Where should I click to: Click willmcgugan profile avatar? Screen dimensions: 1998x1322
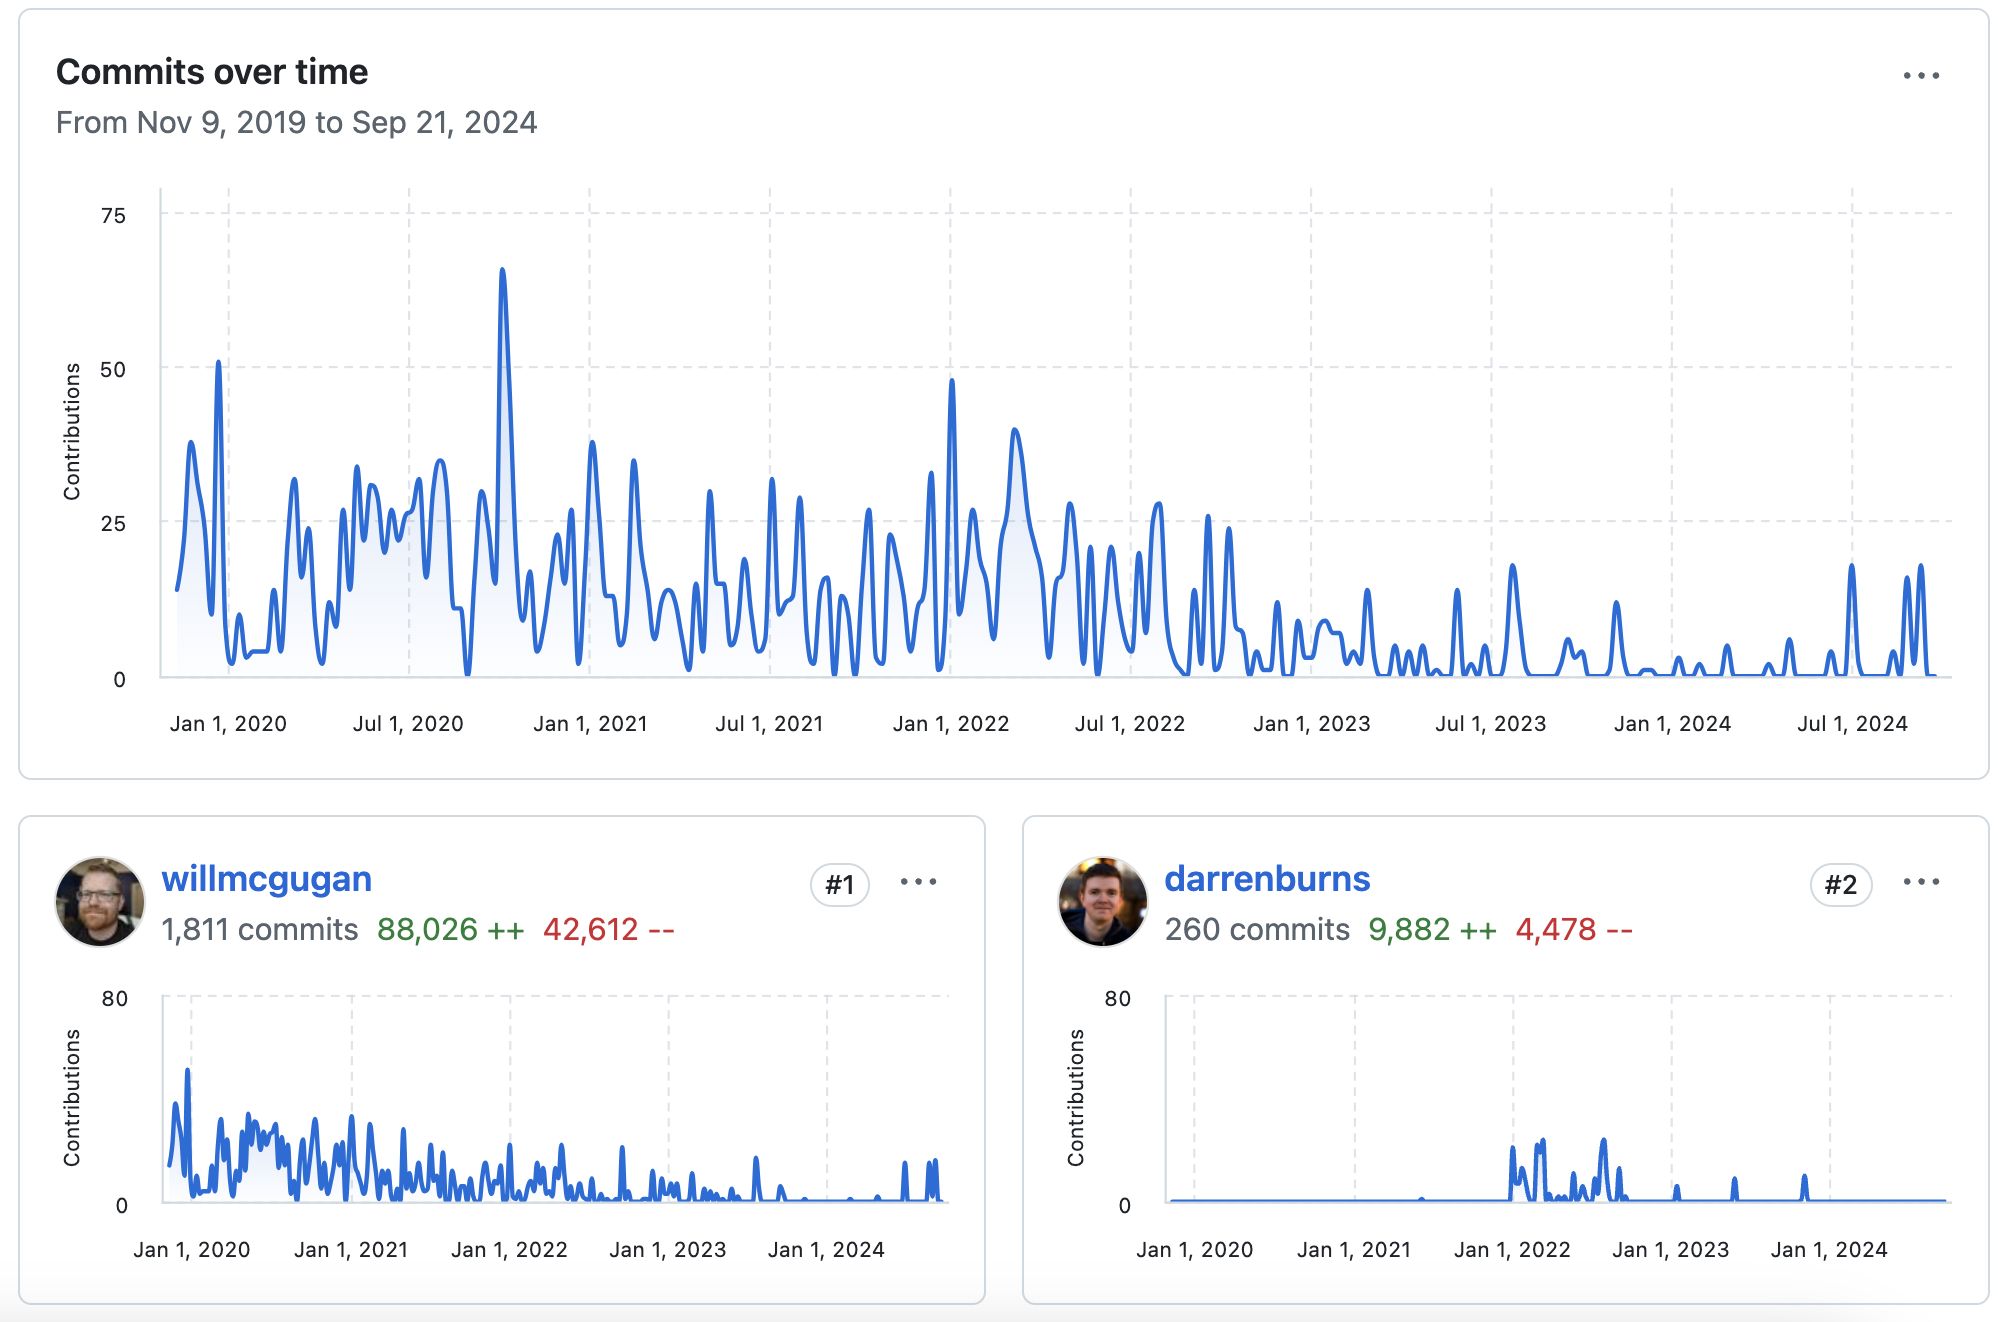pos(100,901)
